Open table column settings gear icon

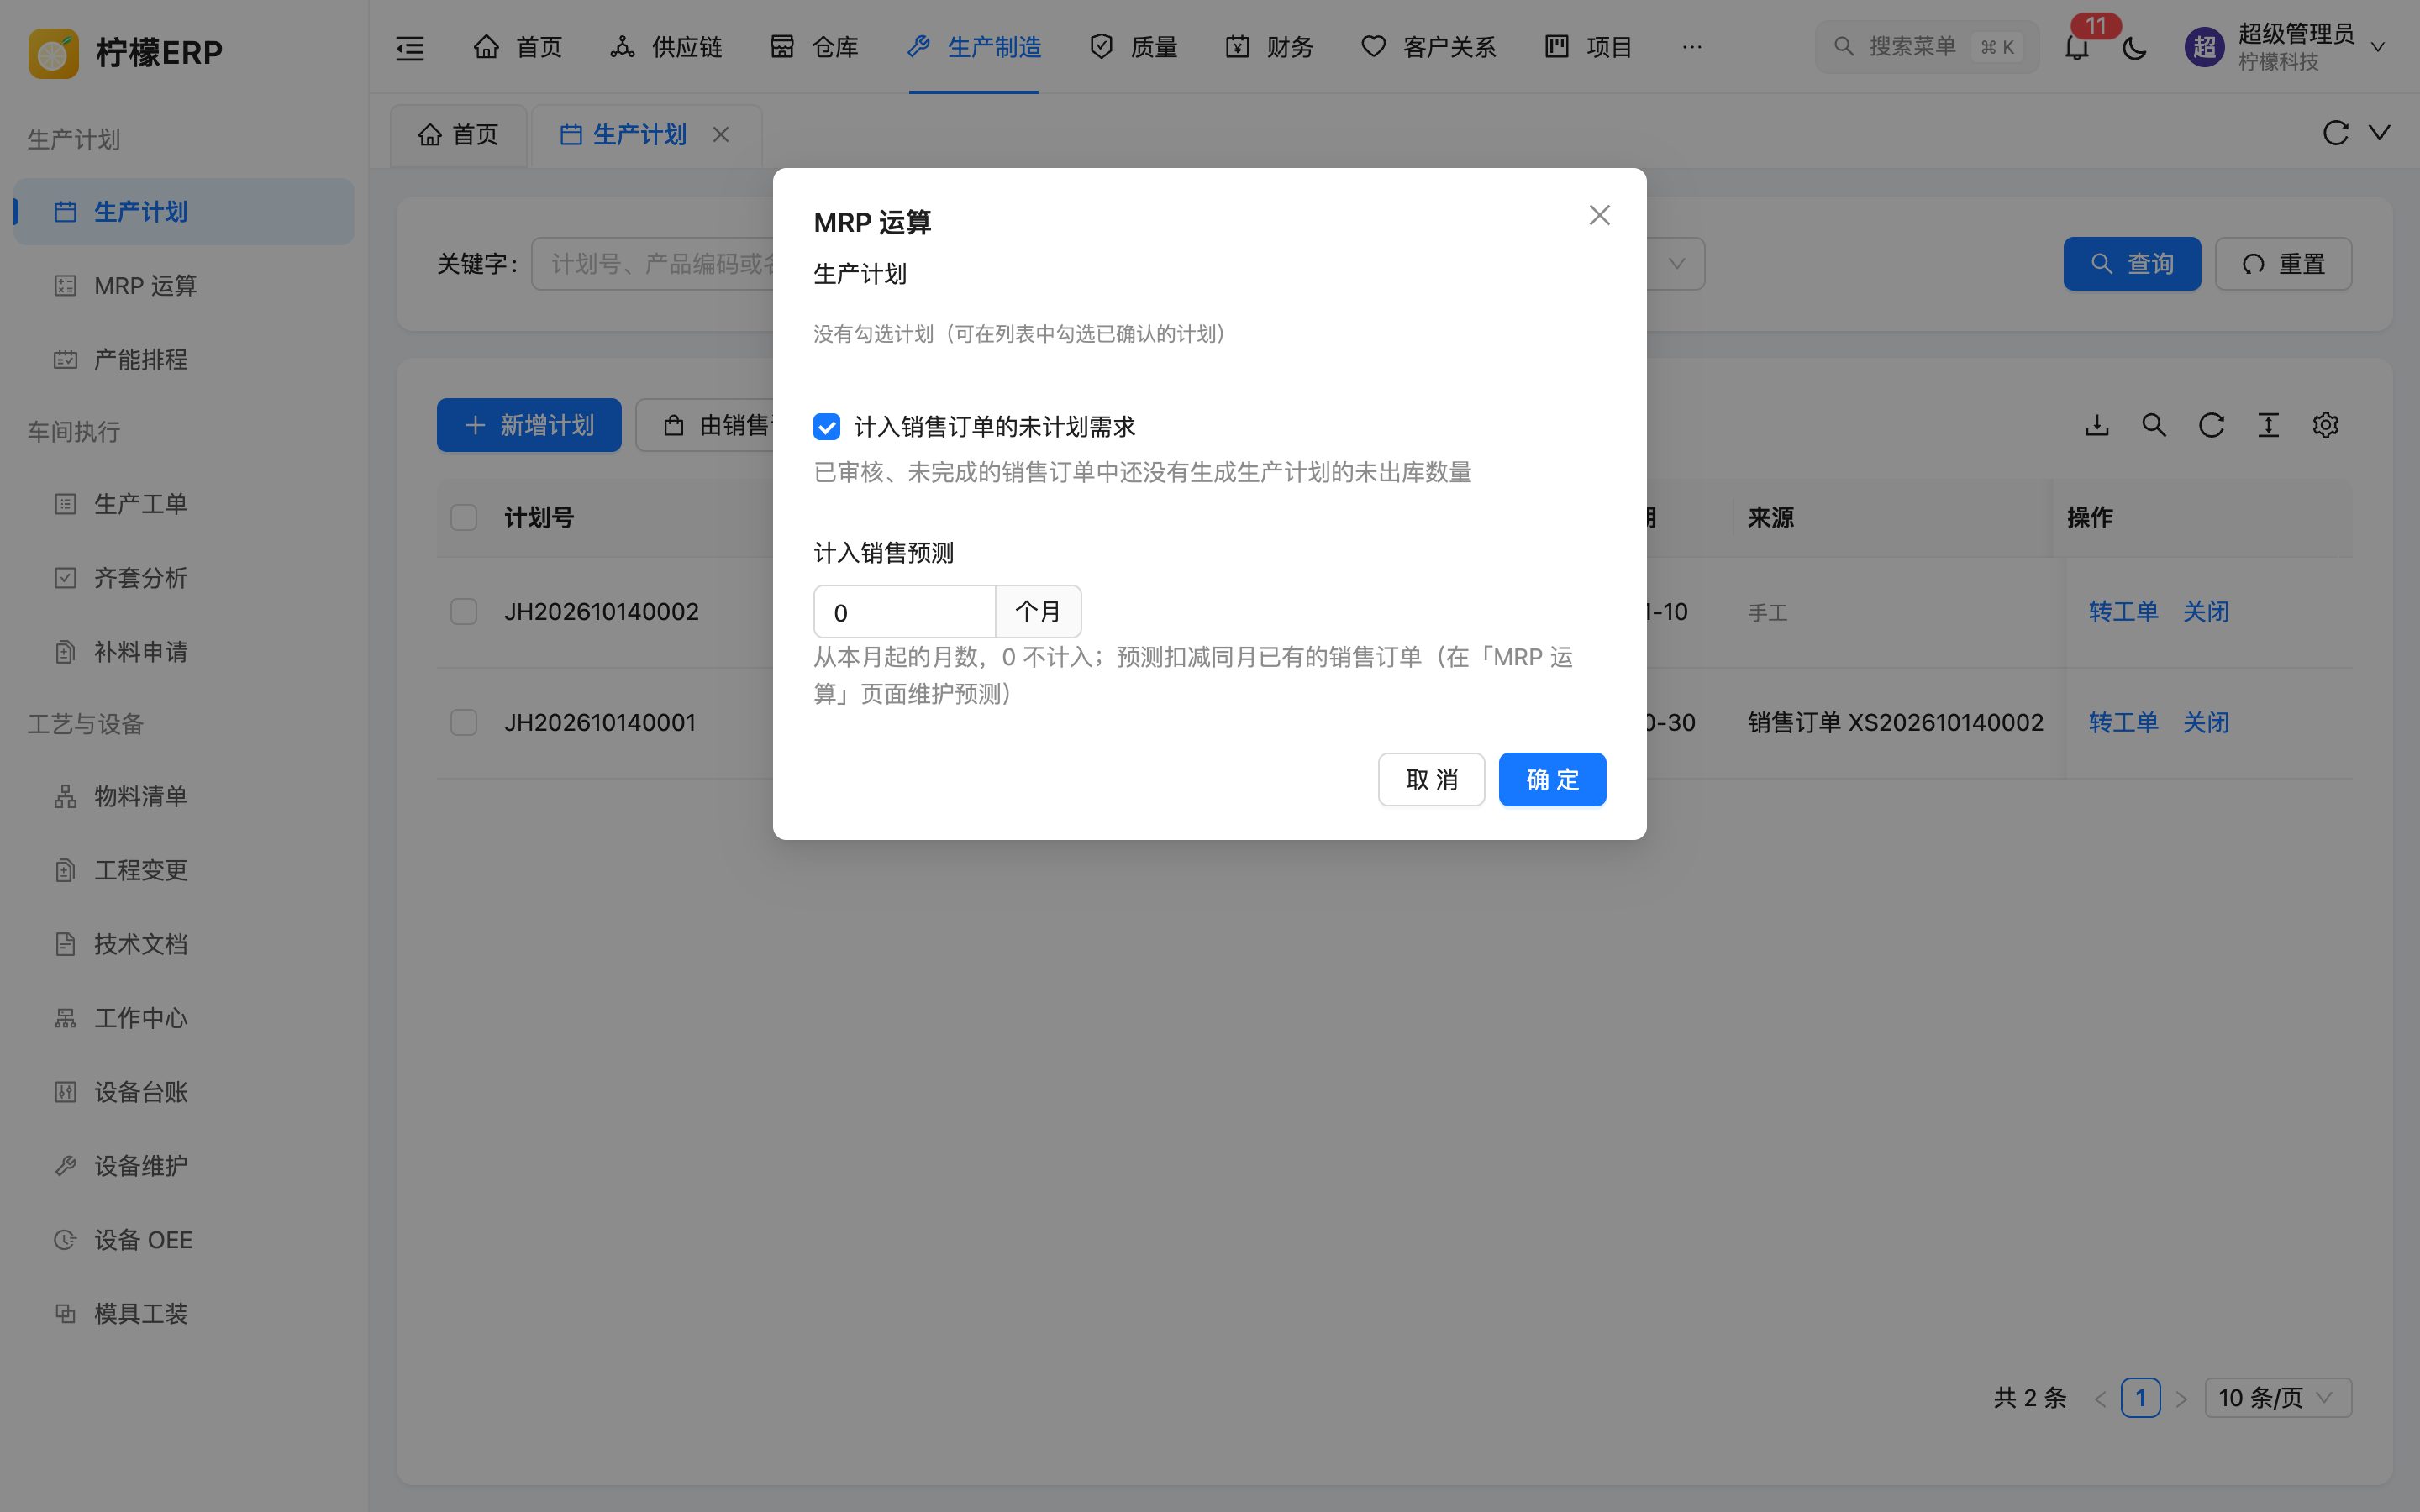pos(2325,425)
